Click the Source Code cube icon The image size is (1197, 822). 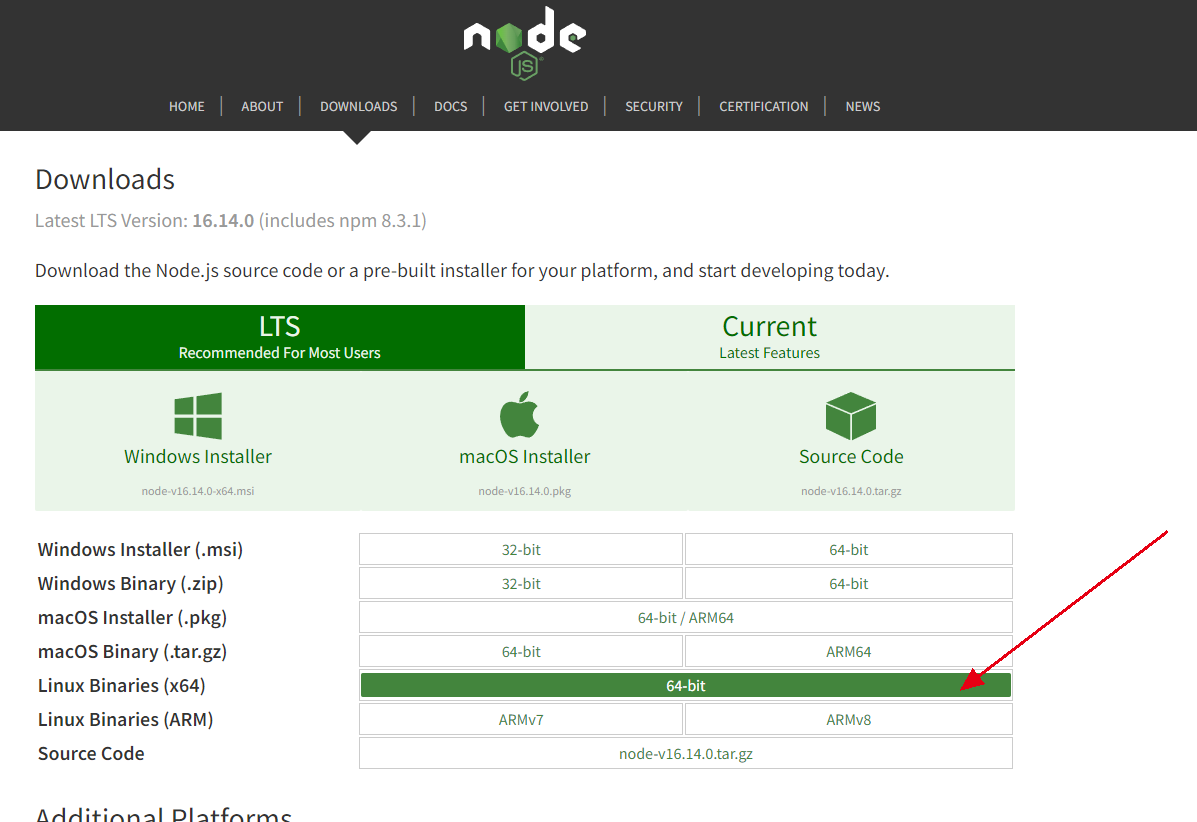851,416
